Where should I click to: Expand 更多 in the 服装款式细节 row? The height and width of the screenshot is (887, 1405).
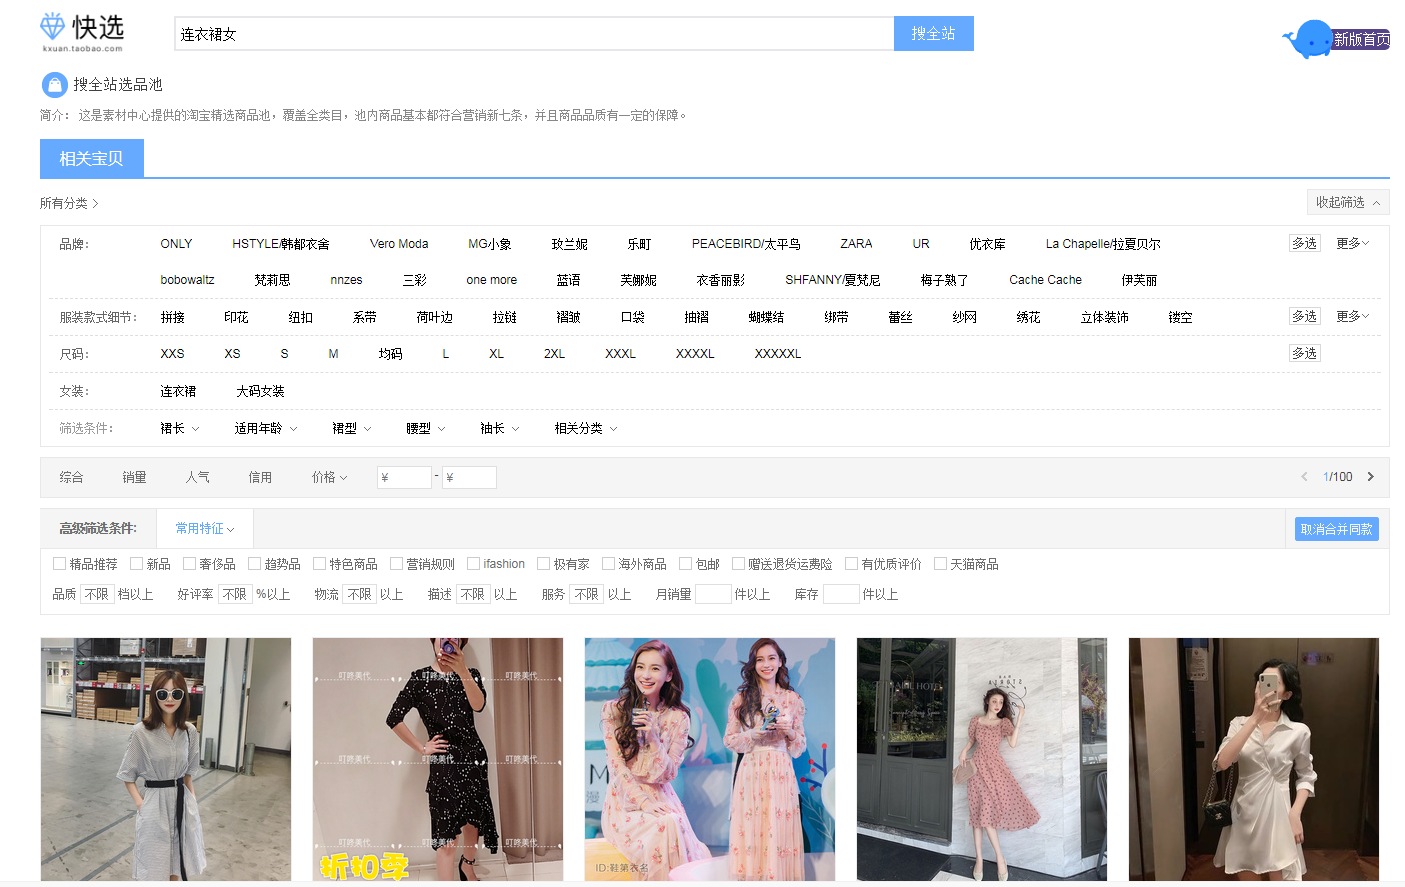coord(1352,316)
